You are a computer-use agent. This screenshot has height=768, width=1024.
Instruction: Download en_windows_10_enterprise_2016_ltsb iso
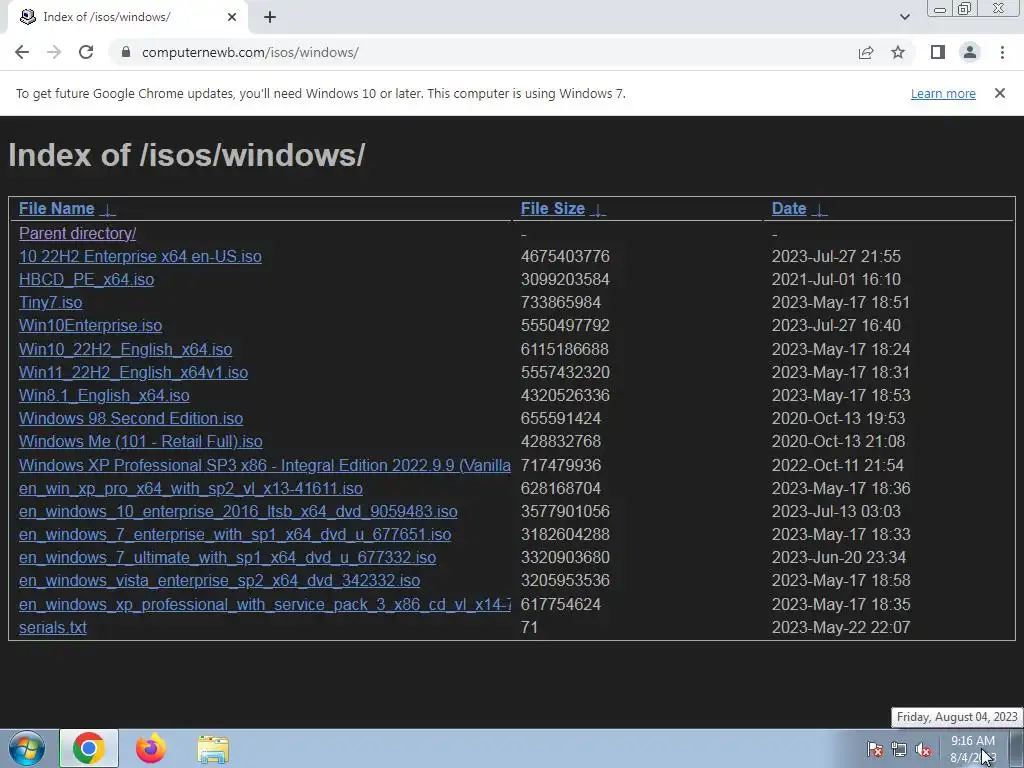click(238, 511)
